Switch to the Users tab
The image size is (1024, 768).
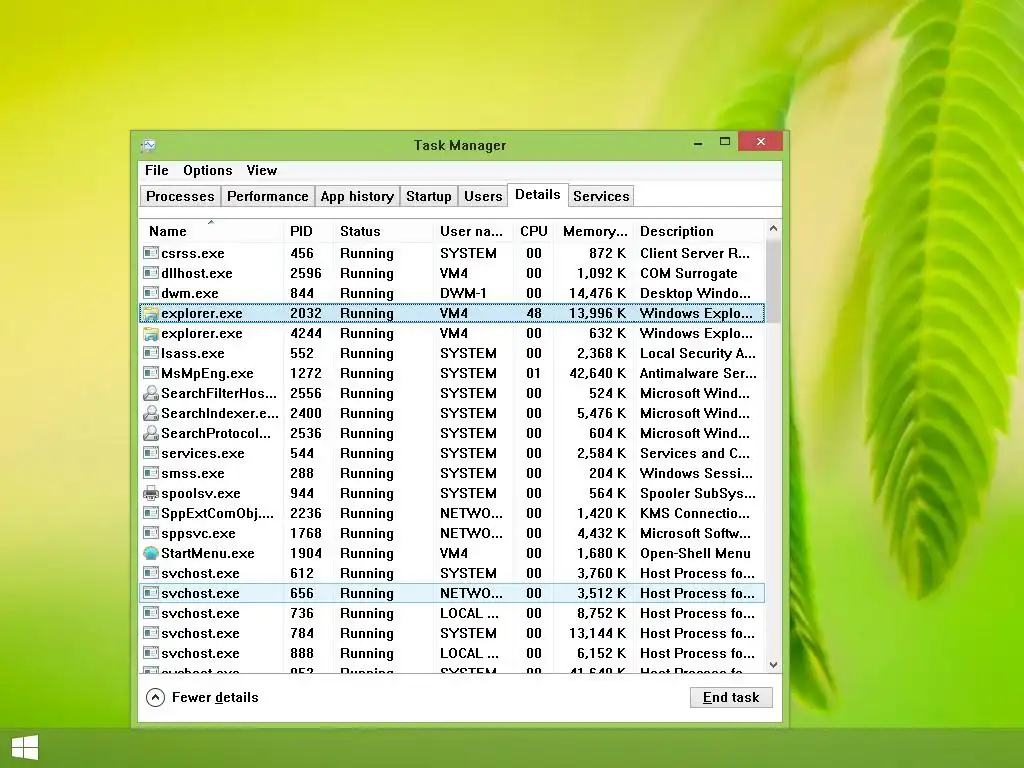[483, 196]
